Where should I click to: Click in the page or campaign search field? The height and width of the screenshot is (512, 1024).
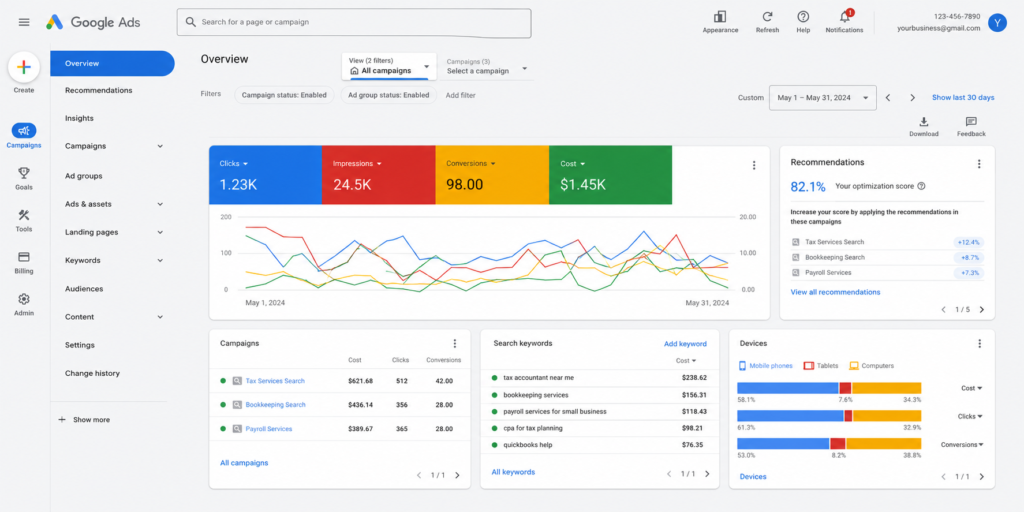pos(354,22)
